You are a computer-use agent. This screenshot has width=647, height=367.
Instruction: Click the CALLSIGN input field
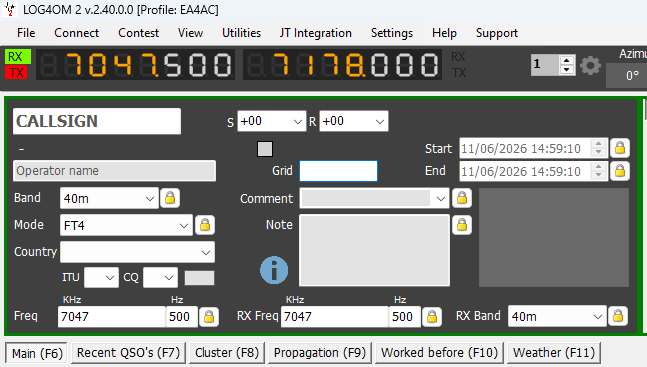pos(97,121)
